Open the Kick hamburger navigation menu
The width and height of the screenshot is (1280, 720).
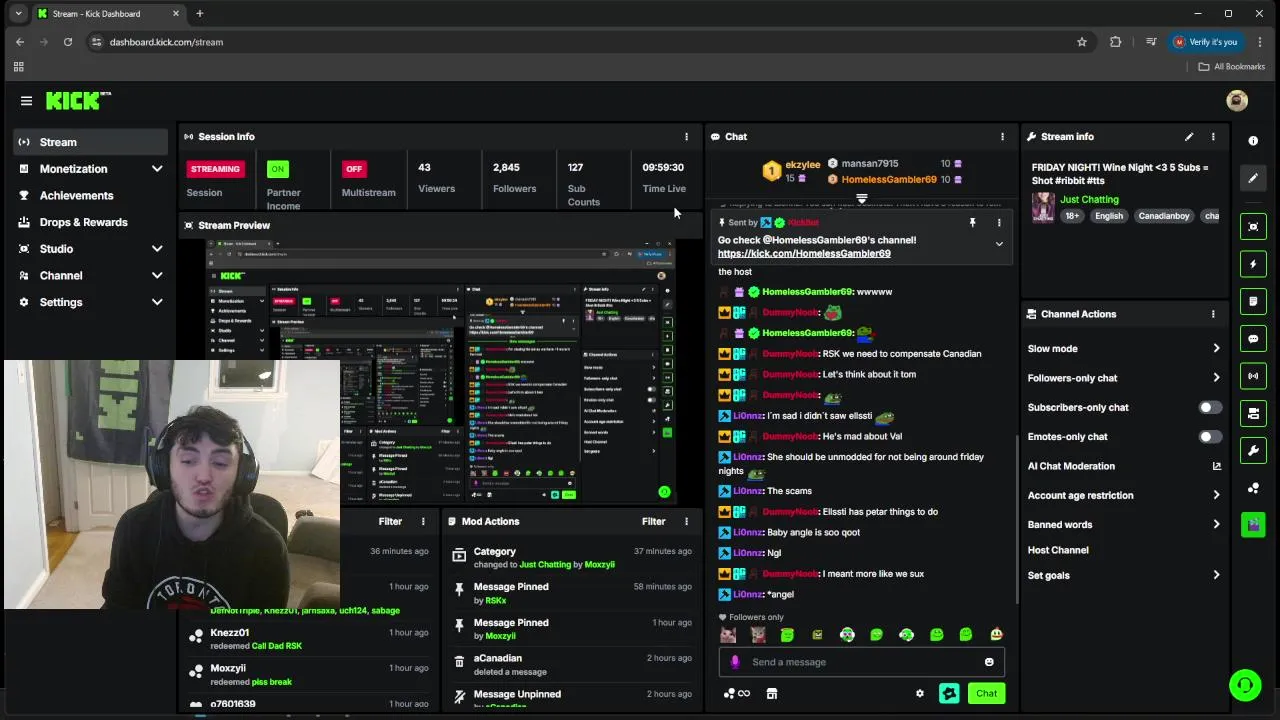[26, 101]
